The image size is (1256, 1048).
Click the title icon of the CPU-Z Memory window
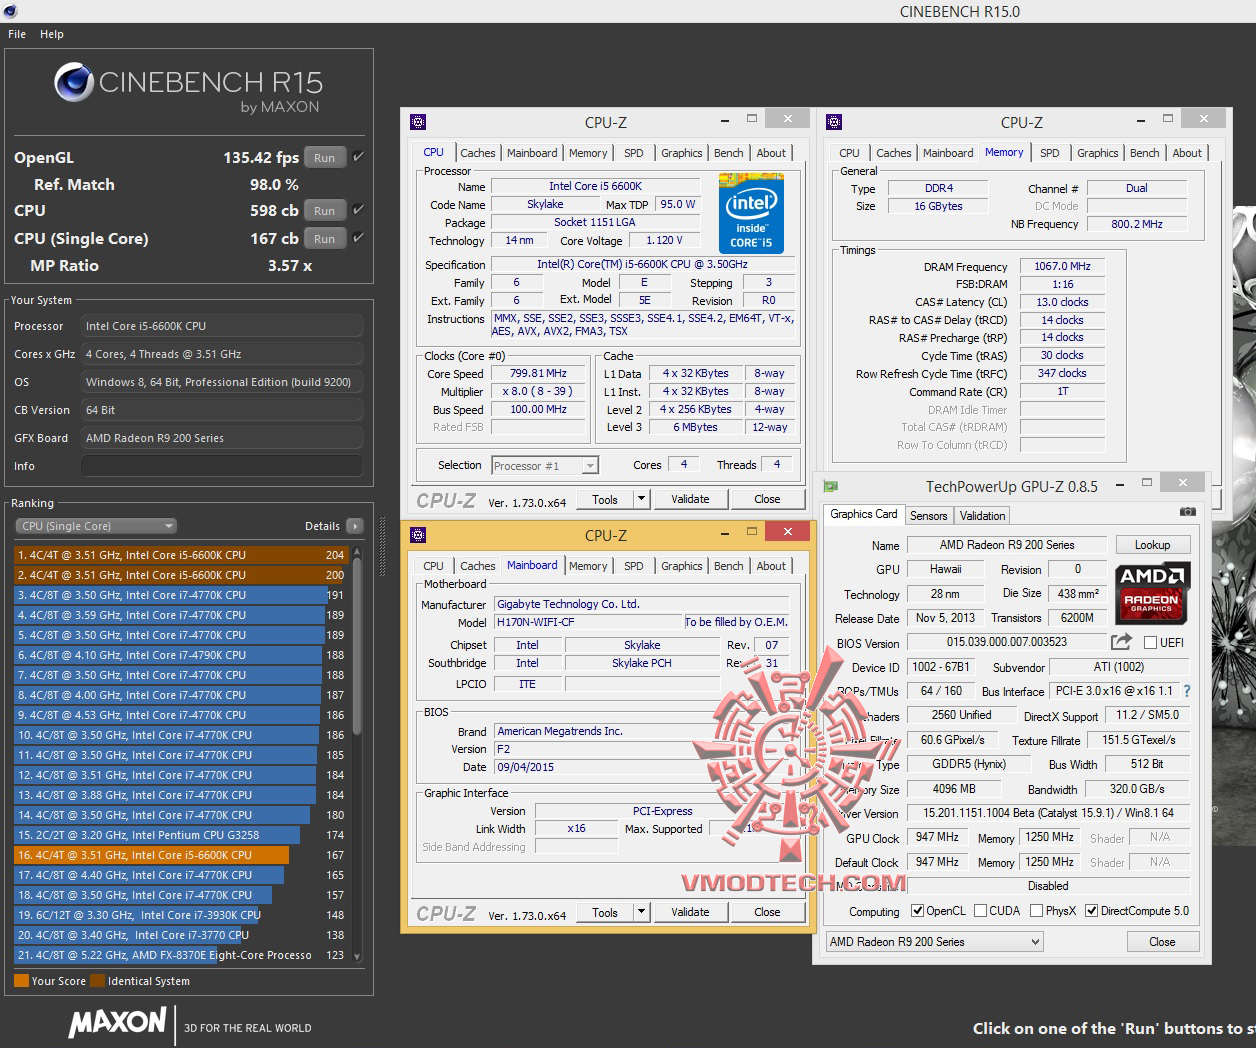click(x=834, y=122)
